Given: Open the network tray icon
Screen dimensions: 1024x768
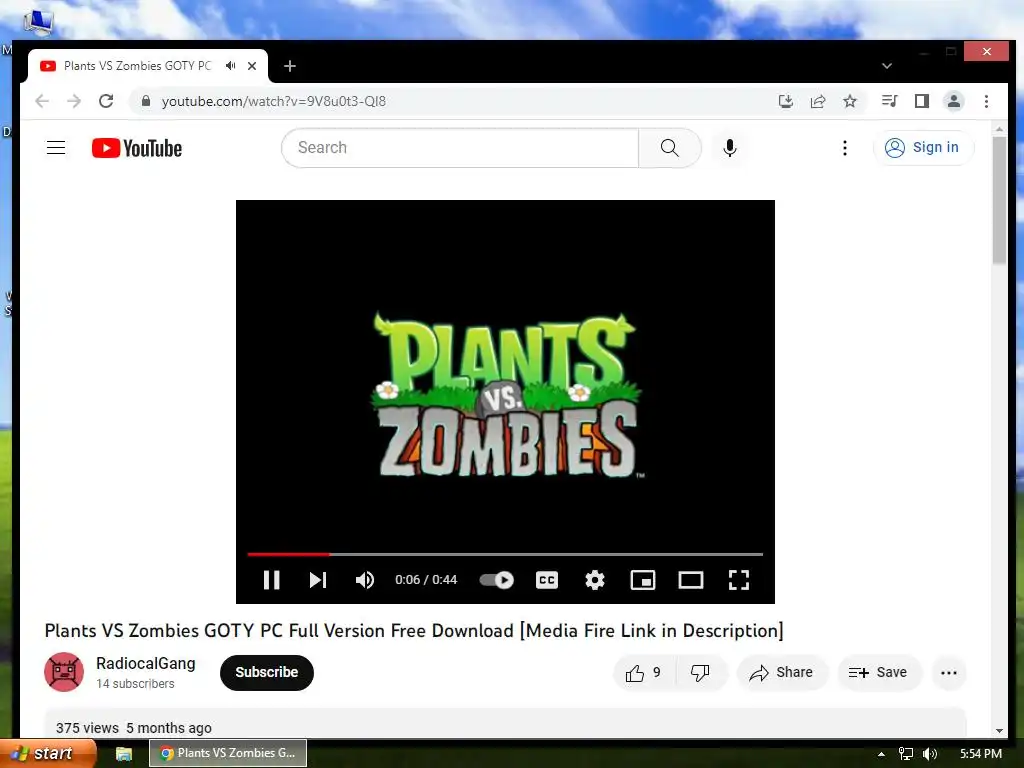Looking at the screenshot, I should (905, 754).
